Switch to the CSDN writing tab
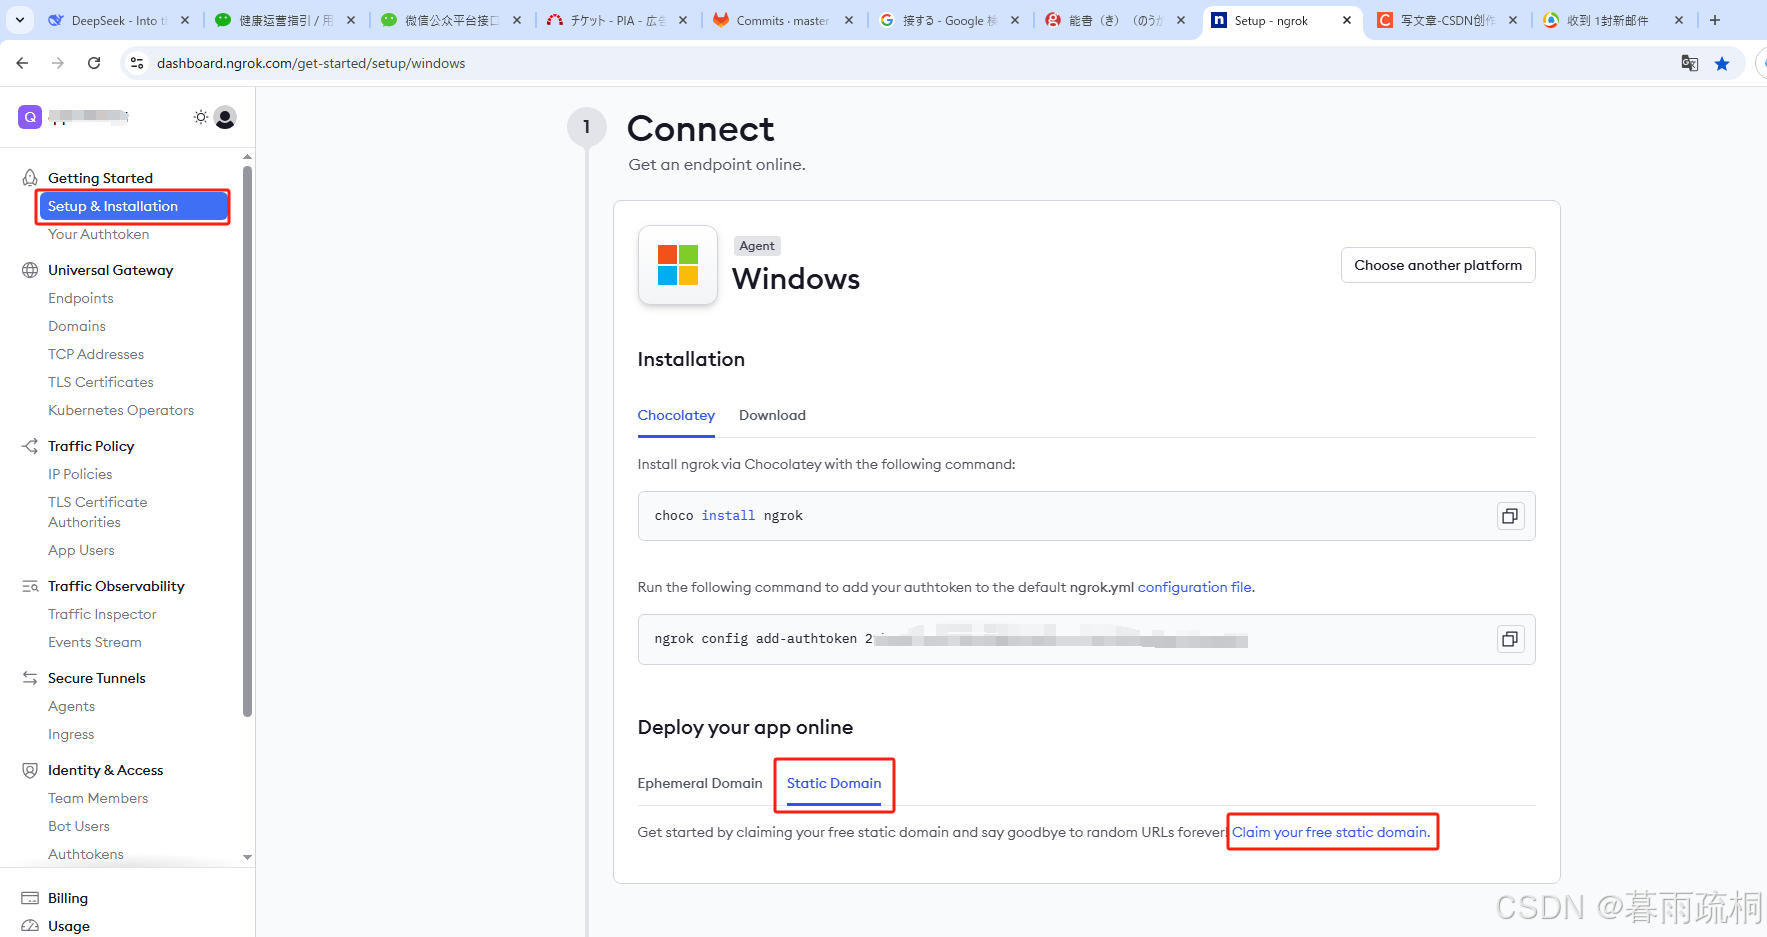This screenshot has width=1767, height=937. coord(1447,20)
